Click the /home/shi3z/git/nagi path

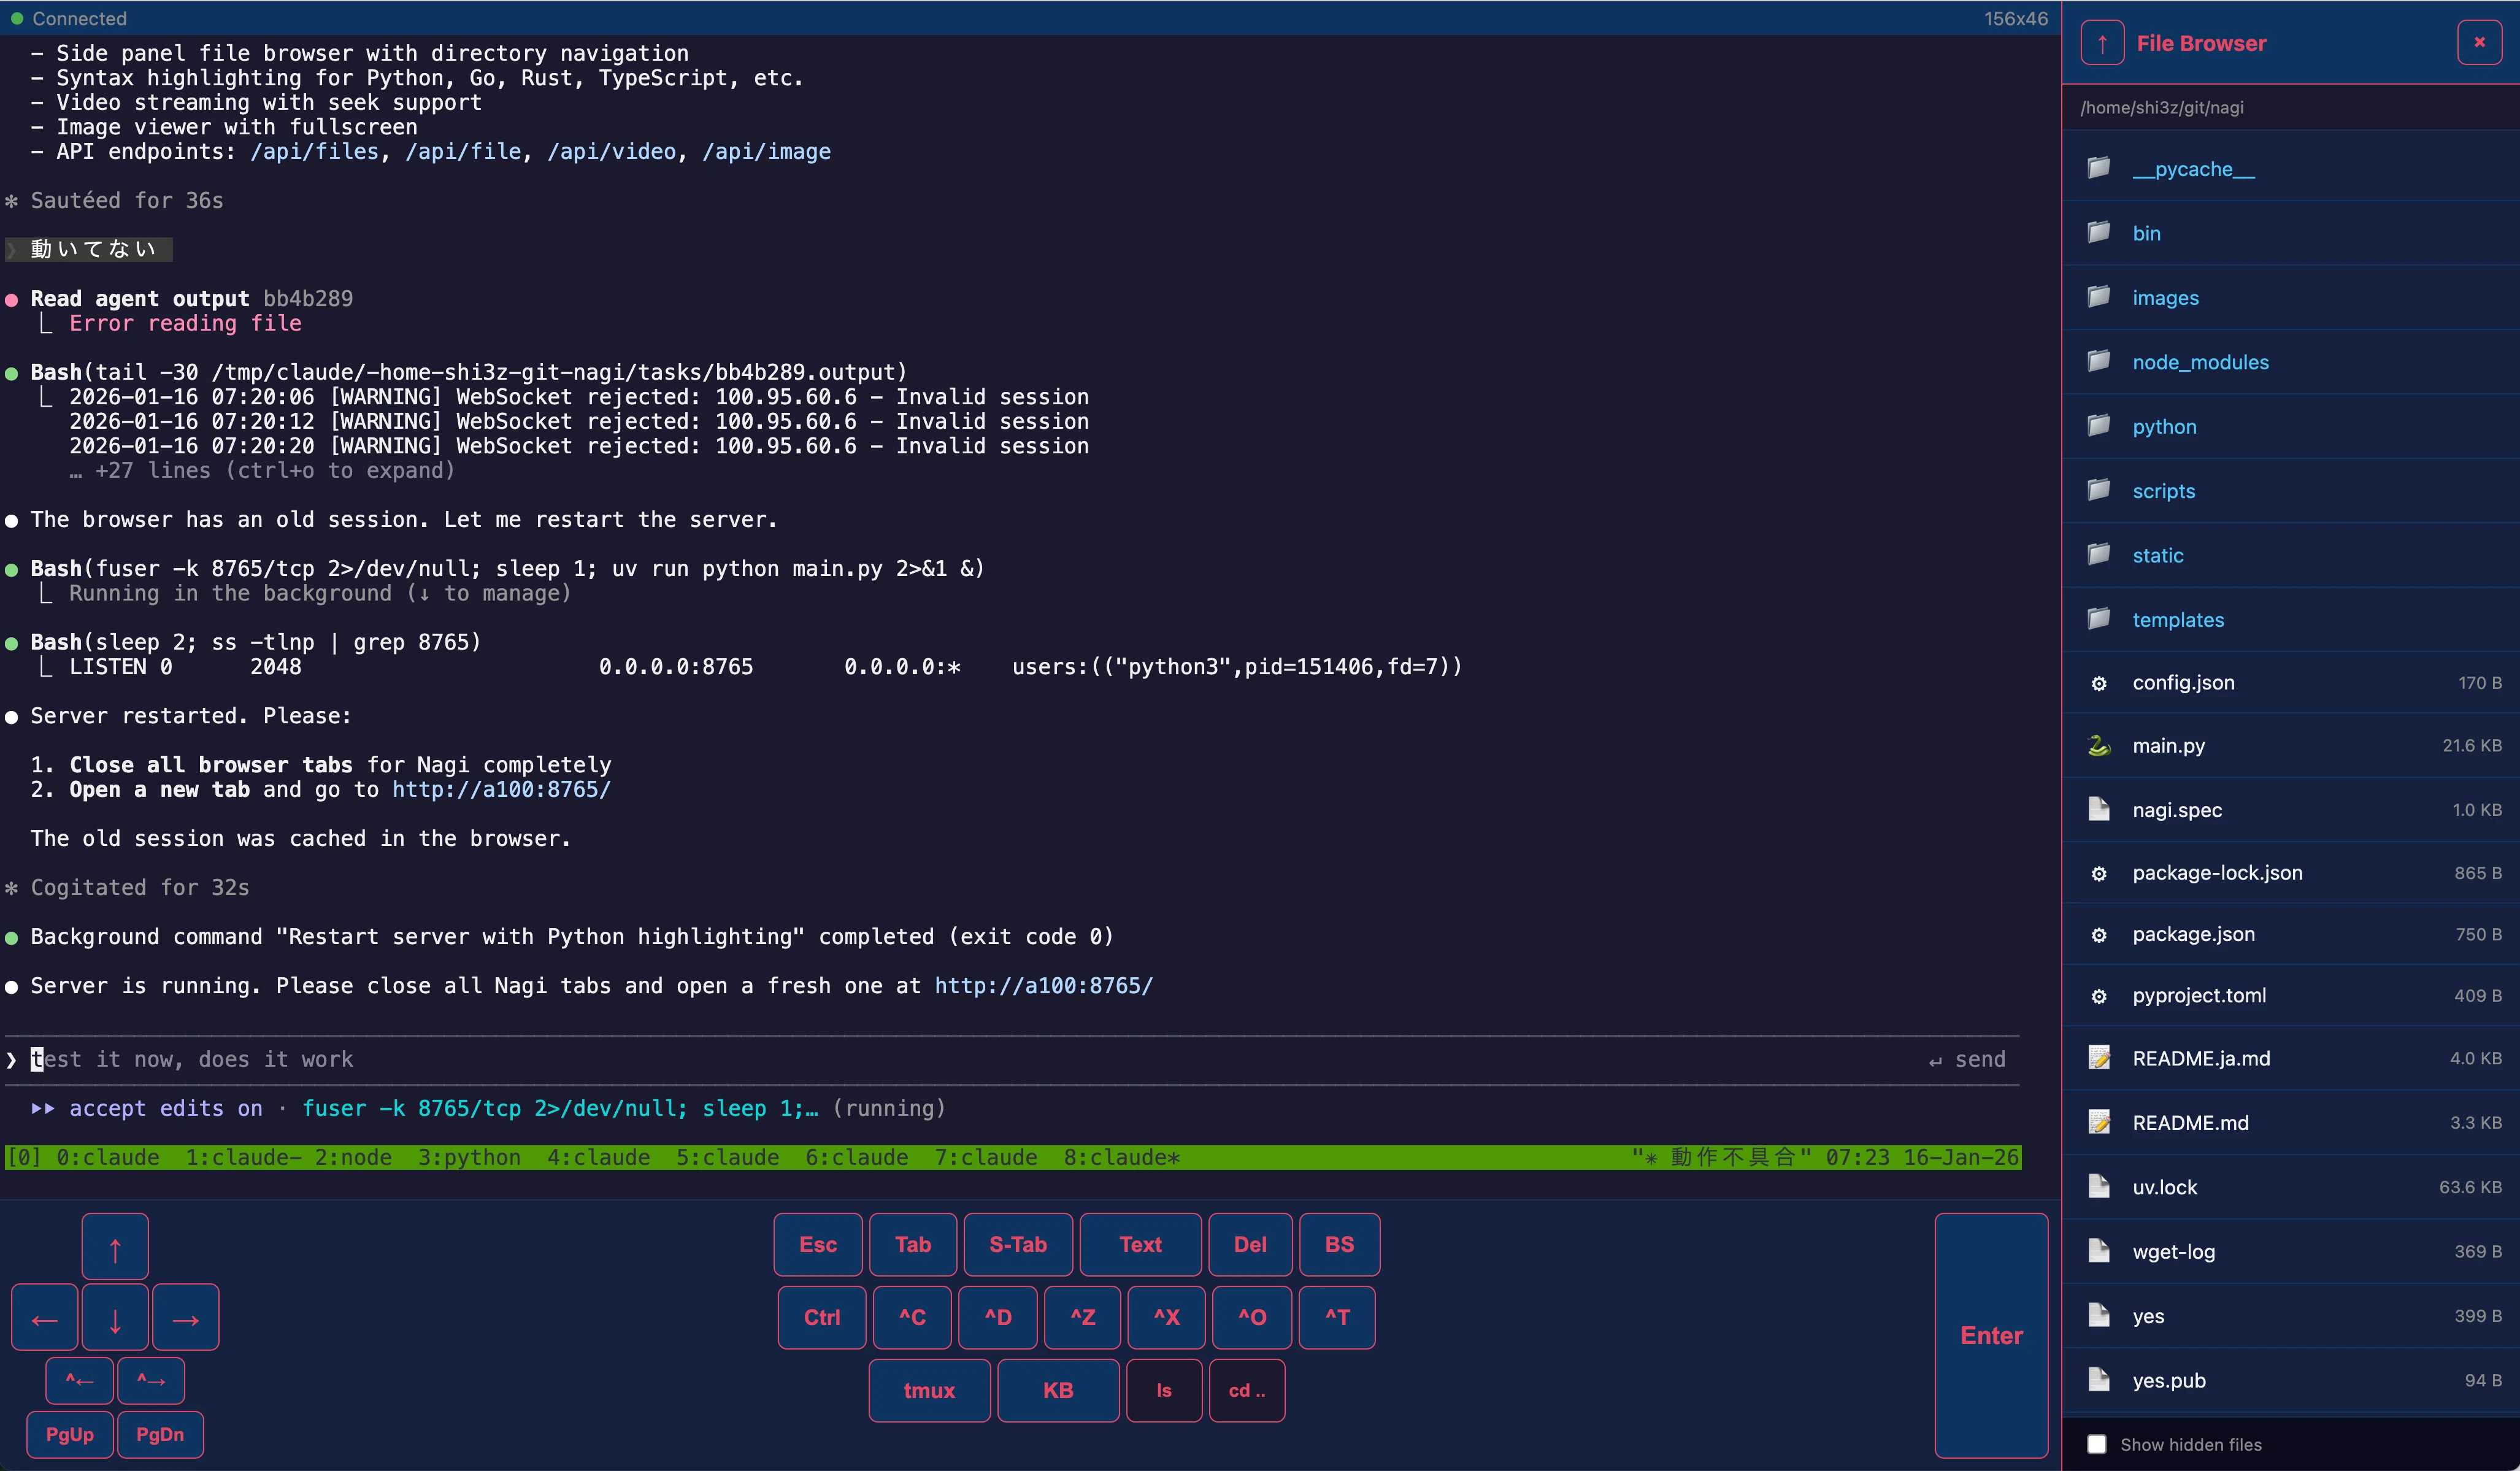[2162, 108]
